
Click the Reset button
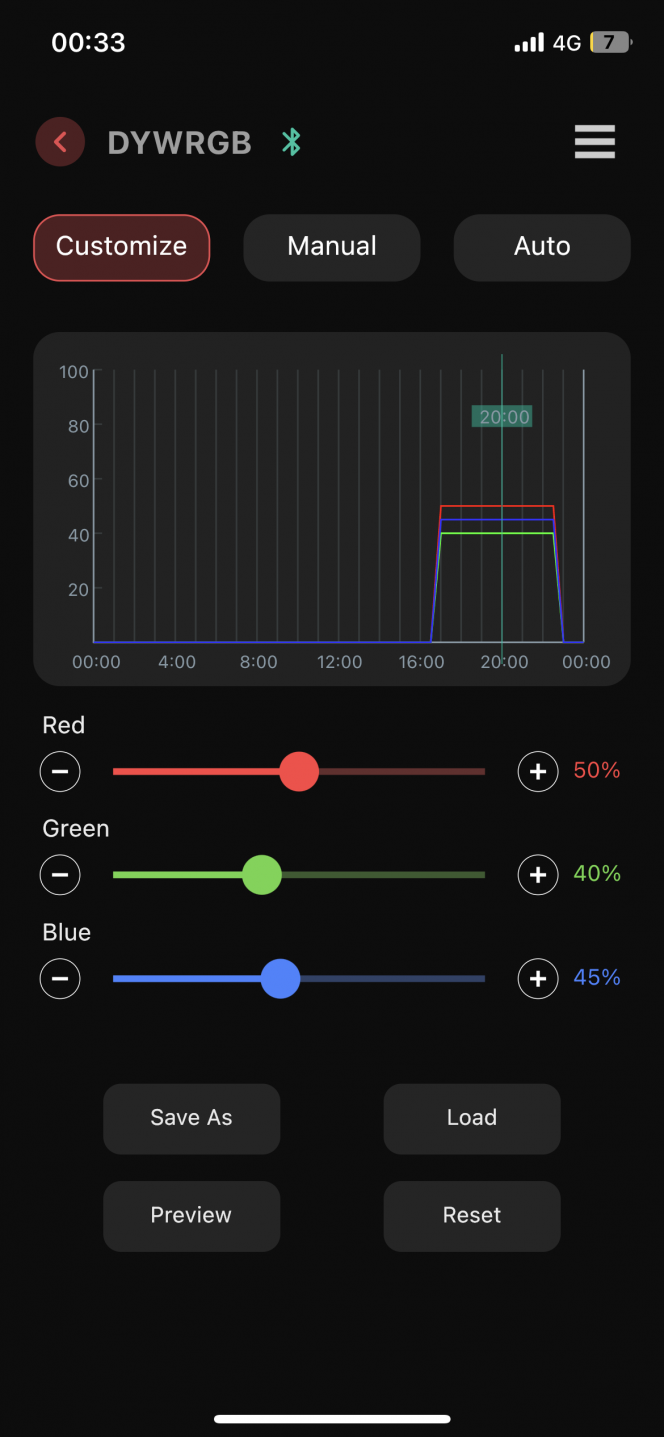pos(472,1216)
